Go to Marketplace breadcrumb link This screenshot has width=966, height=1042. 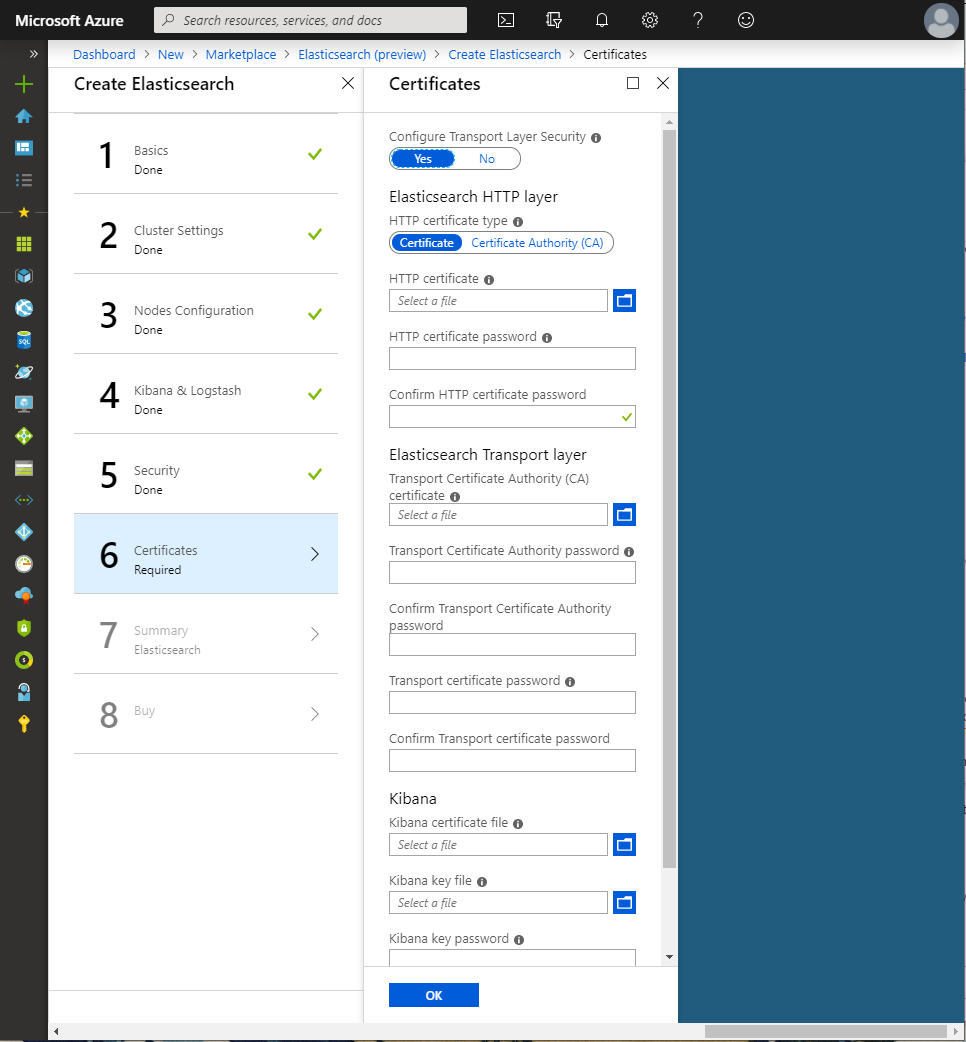pyautogui.click(x=241, y=55)
